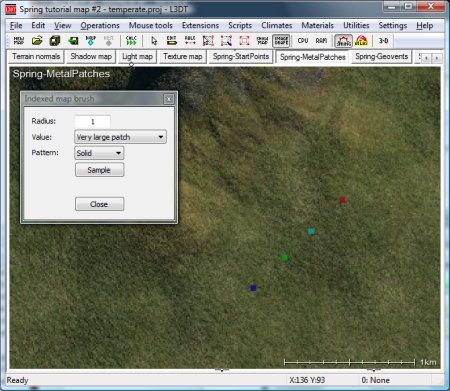Viewport: 450px width, 391px height.
Task: Open the View menu
Action: [x=62, y=25]
